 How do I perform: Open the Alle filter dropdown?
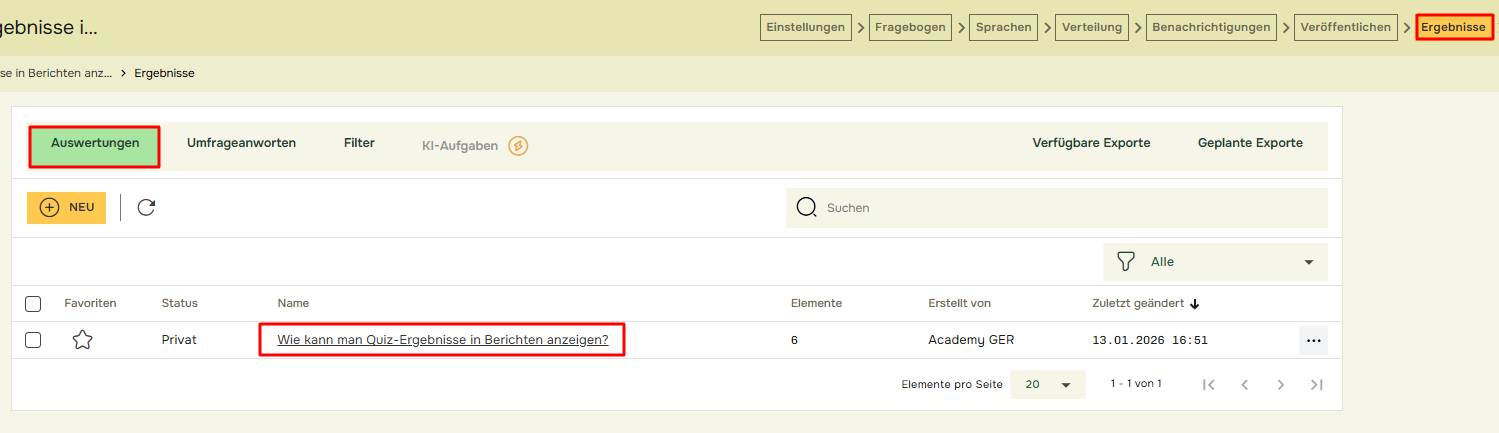coord(1215,262)
